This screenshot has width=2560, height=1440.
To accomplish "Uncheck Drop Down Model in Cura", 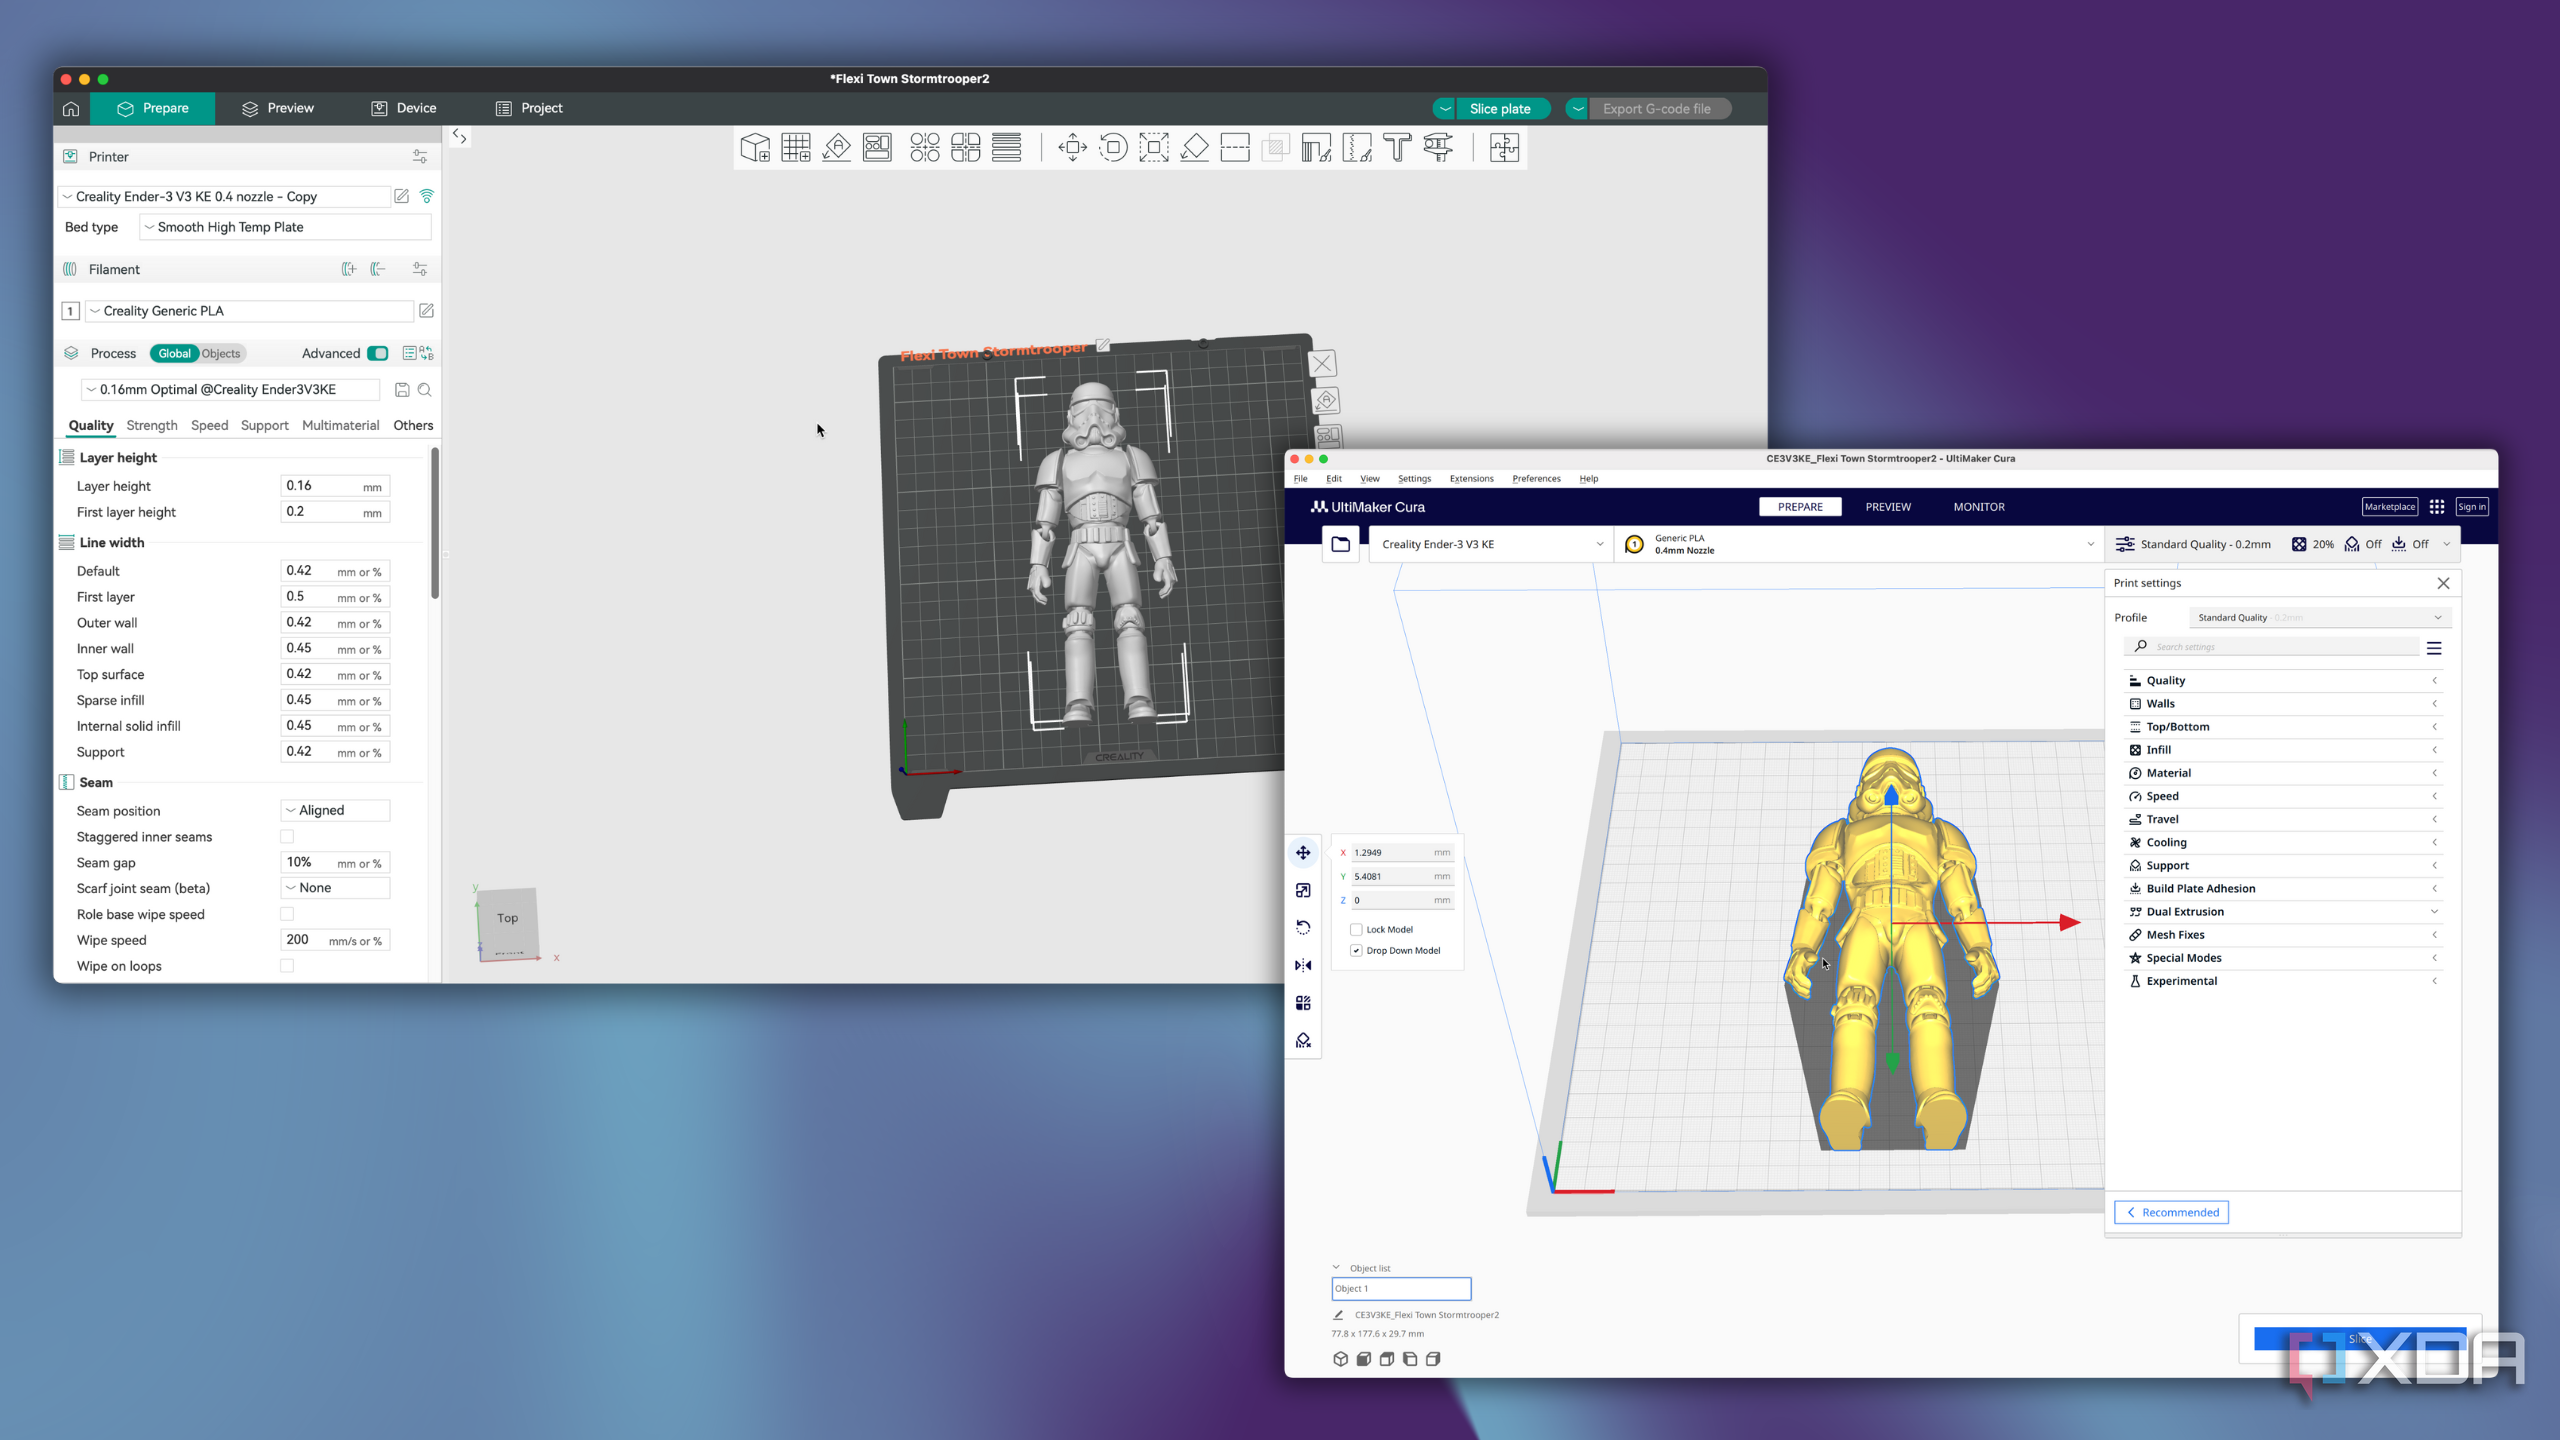I will [x=1356, y=950].
